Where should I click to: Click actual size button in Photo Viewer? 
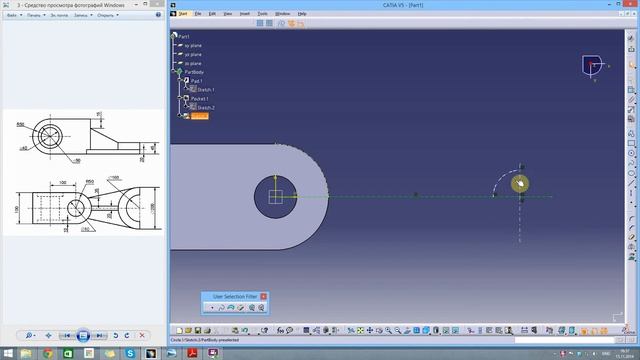(48, 336)
